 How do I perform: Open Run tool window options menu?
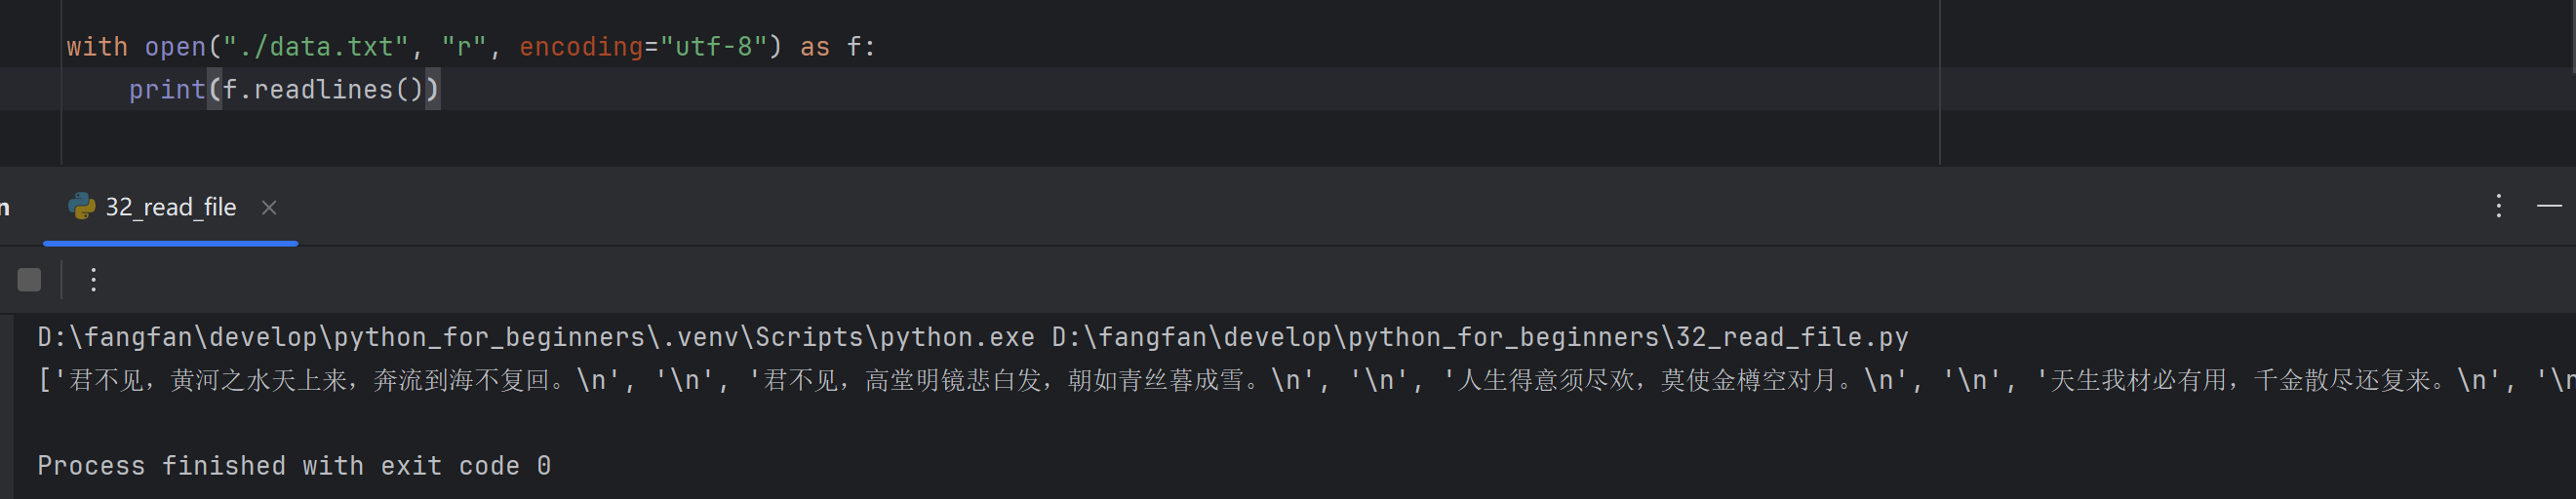click(x=2498, y=206)
